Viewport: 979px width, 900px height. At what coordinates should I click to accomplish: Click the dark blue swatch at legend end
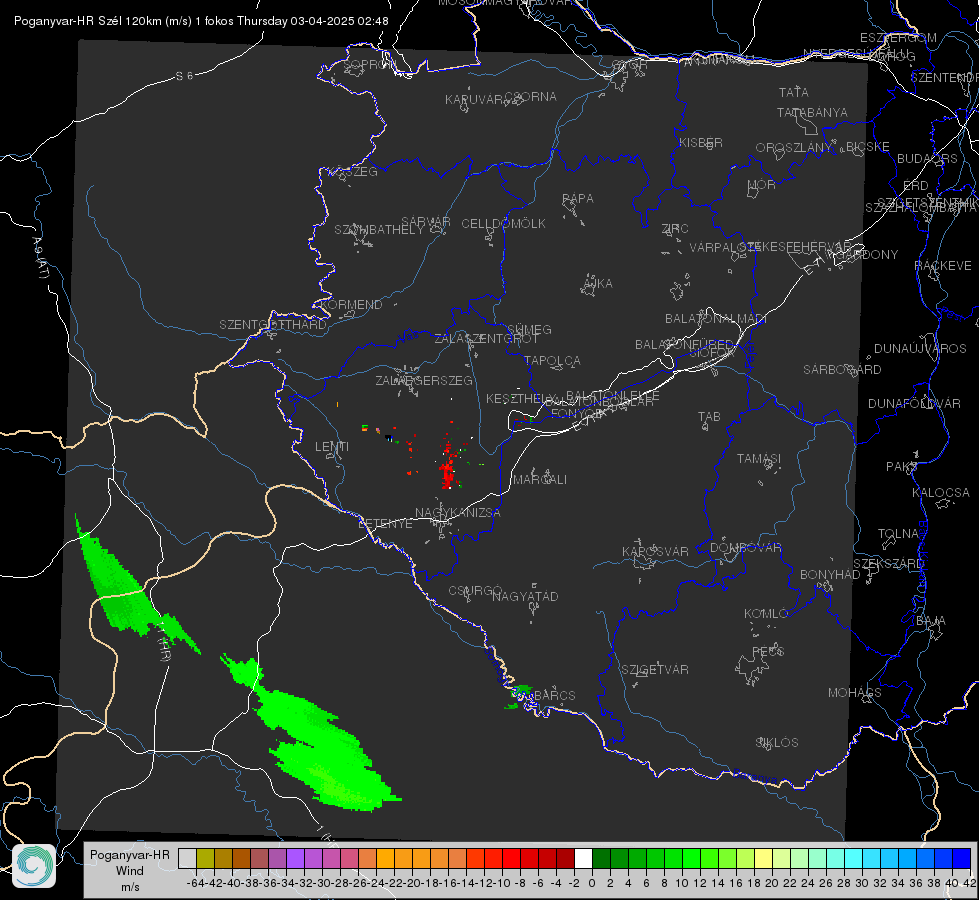point(962,858)
